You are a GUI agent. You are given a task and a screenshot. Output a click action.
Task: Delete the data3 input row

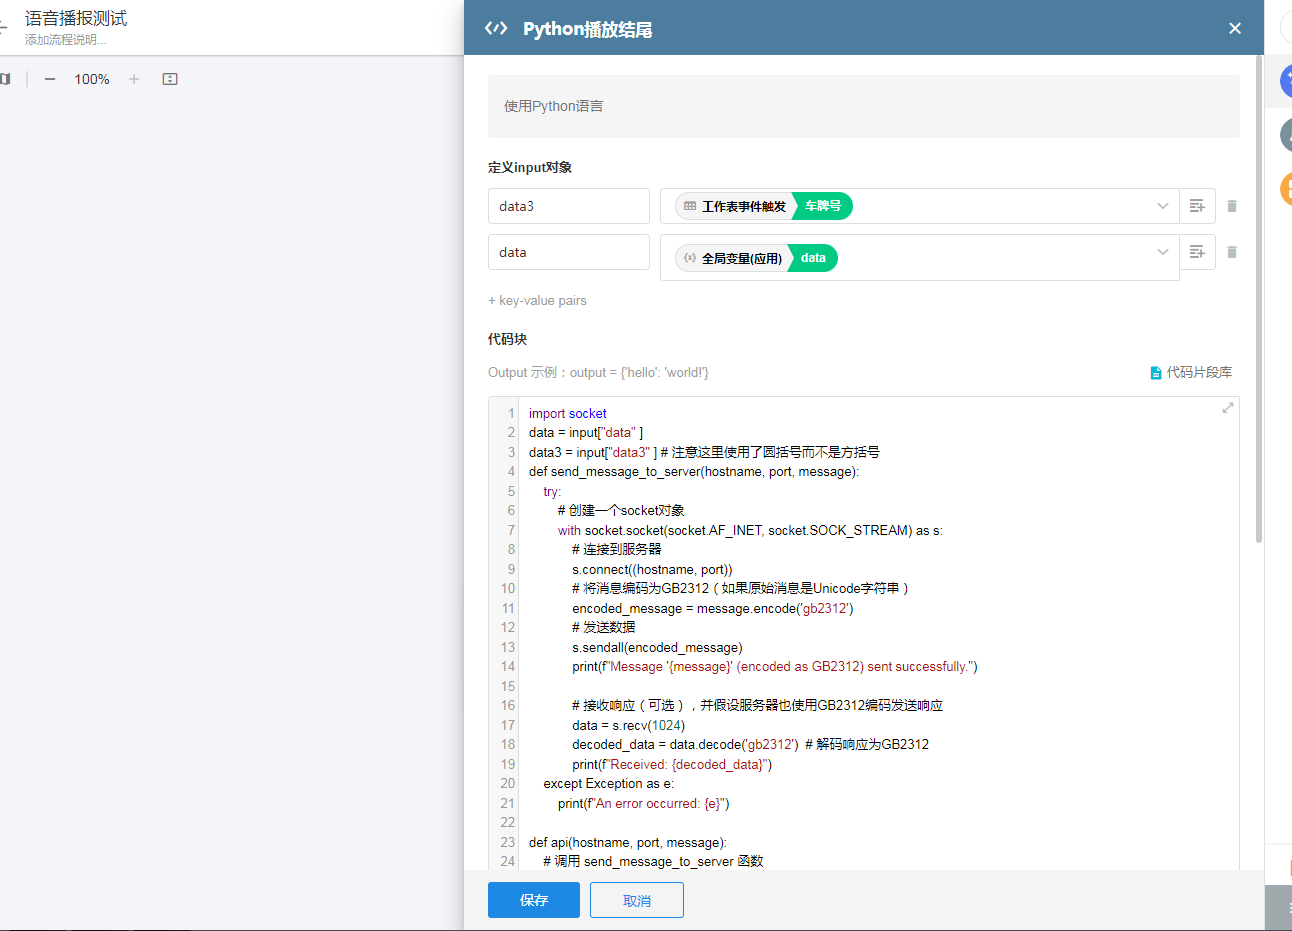pyautogui.click(x=1232, y=206)
